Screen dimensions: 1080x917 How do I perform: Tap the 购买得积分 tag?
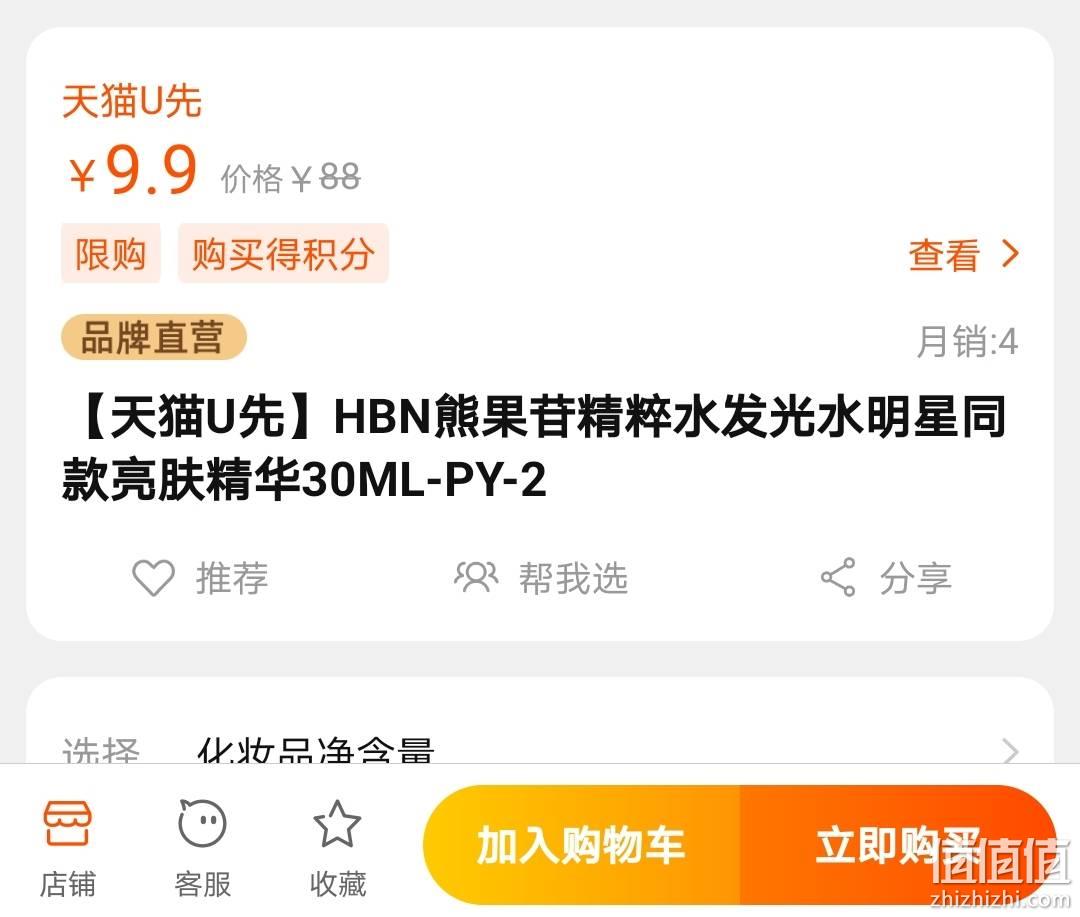283,254
